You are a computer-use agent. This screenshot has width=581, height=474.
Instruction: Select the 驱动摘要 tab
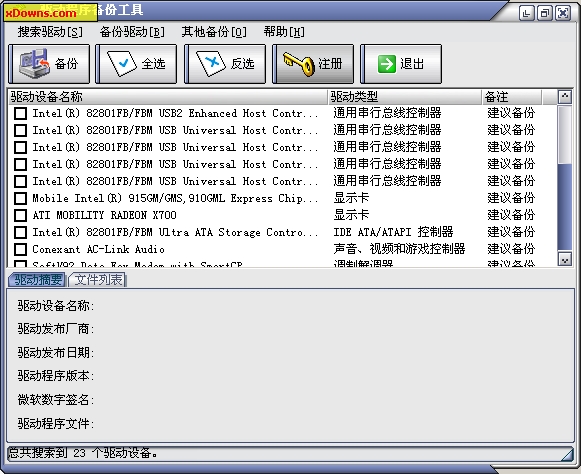click(37, 280)
